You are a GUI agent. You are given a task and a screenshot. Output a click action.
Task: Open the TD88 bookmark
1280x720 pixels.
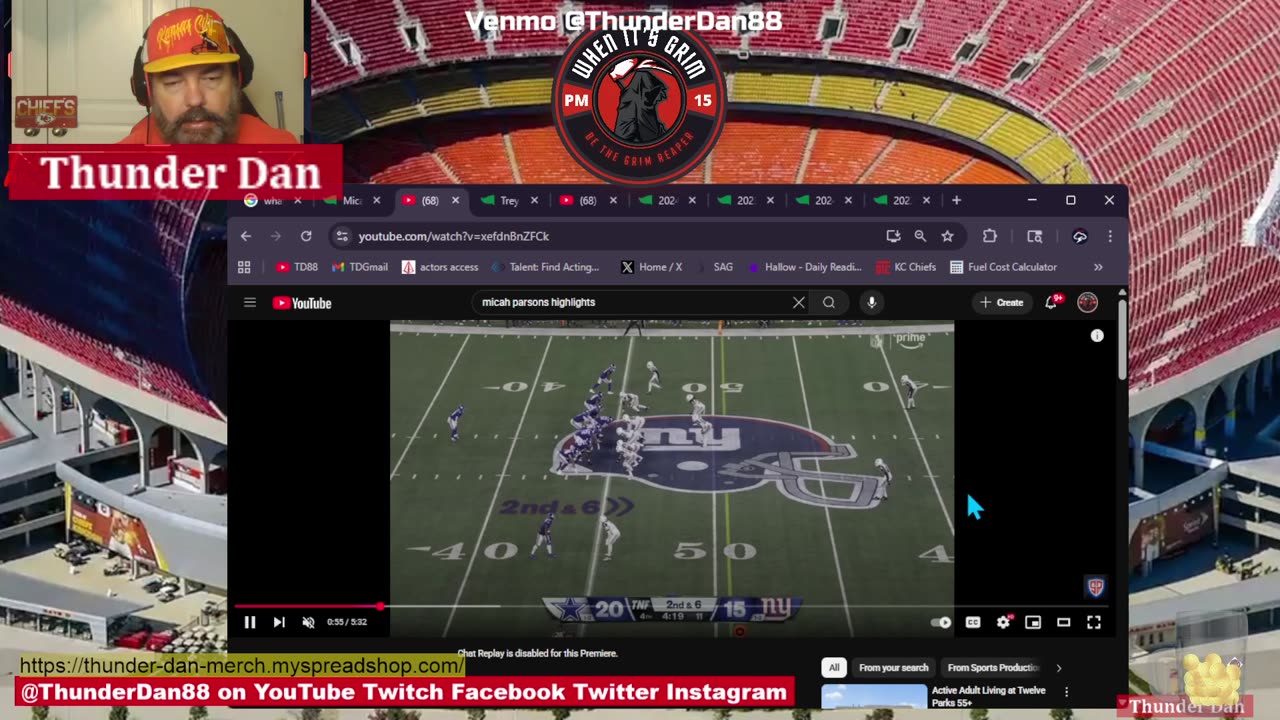[297, 267]
